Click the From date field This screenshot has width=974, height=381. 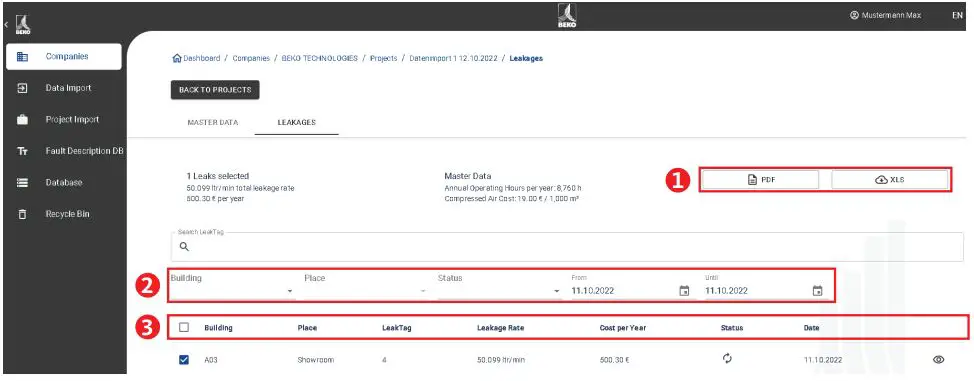tap(624, 290)
